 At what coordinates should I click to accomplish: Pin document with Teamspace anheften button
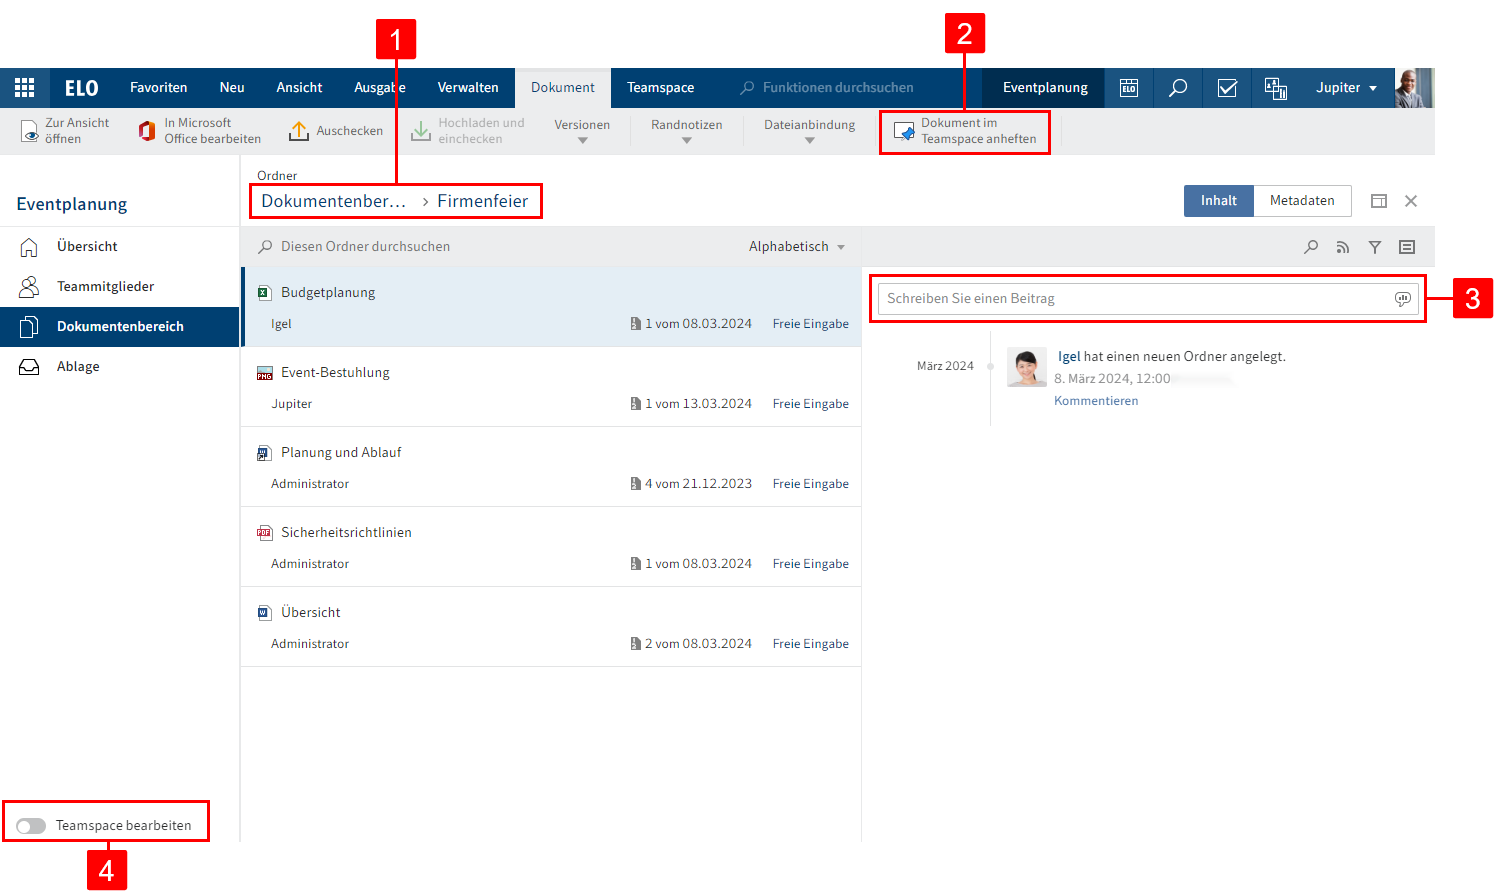[965, 131]
